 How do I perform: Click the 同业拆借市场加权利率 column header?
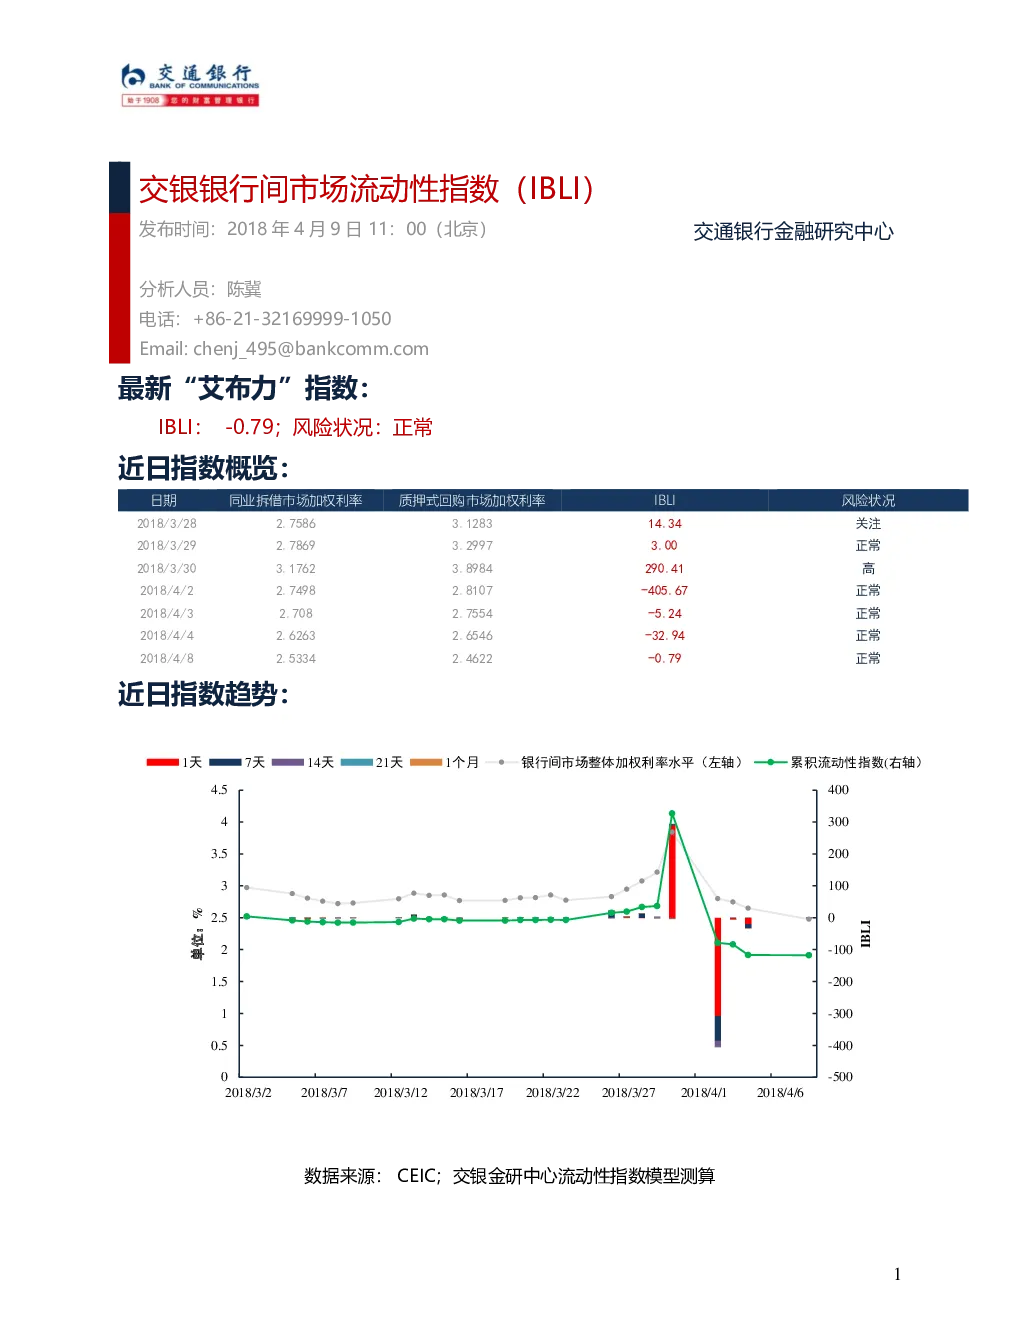click(296, 500)
